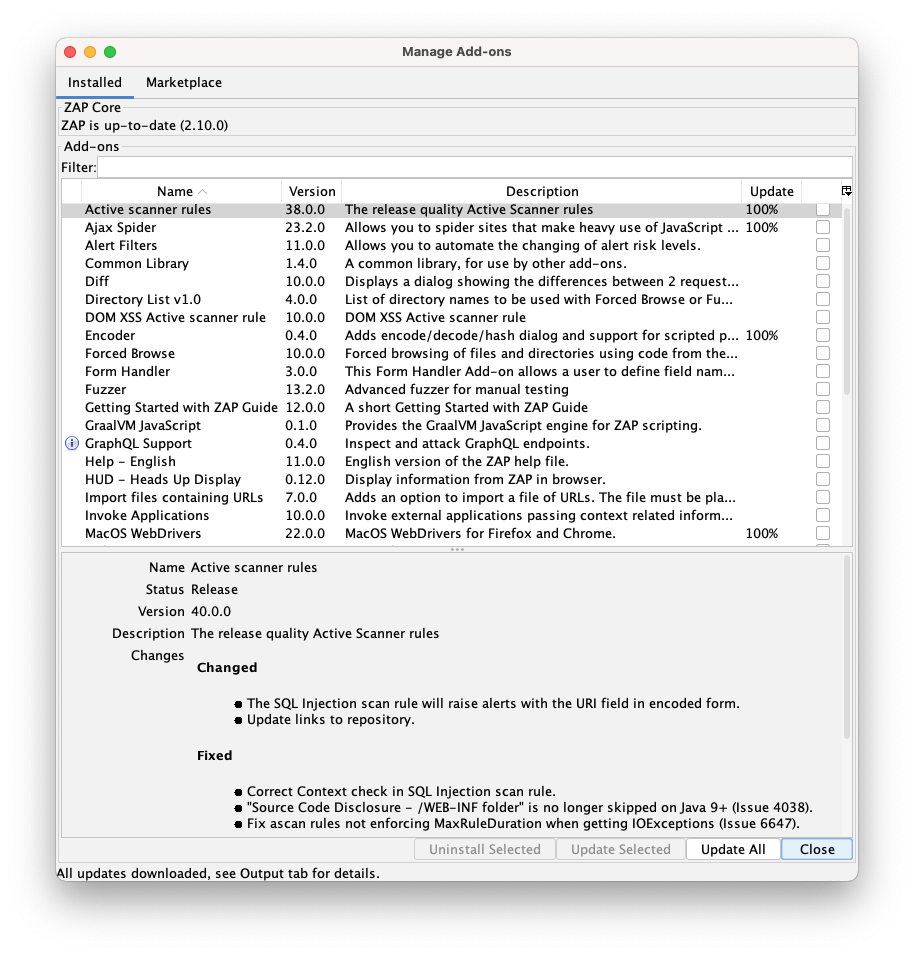Tick the update checkbox for MacOS WebDrivers
This screenshot has width=914, height=955.
822,533
